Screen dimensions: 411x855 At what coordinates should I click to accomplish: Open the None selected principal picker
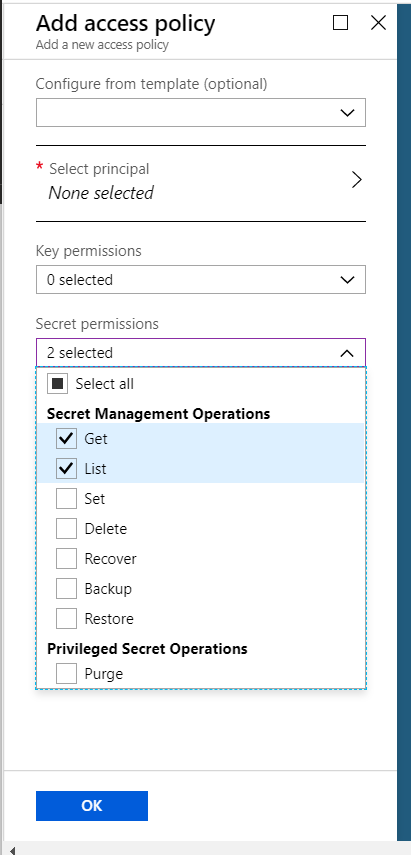pos(101,193)
